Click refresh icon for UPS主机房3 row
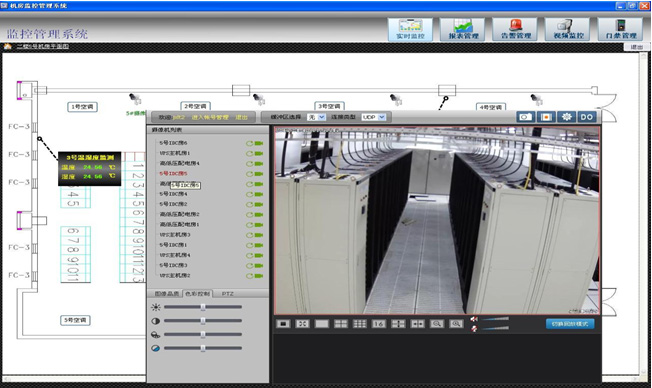 (x=249, y=235)
